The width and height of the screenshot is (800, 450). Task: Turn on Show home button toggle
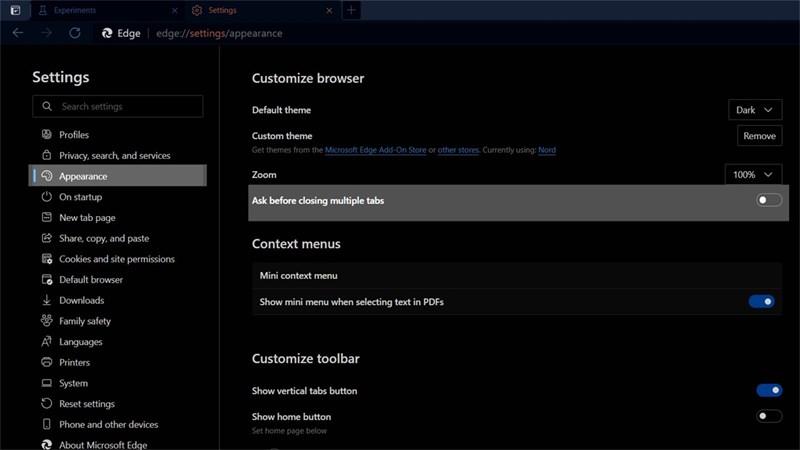[768, 416]
